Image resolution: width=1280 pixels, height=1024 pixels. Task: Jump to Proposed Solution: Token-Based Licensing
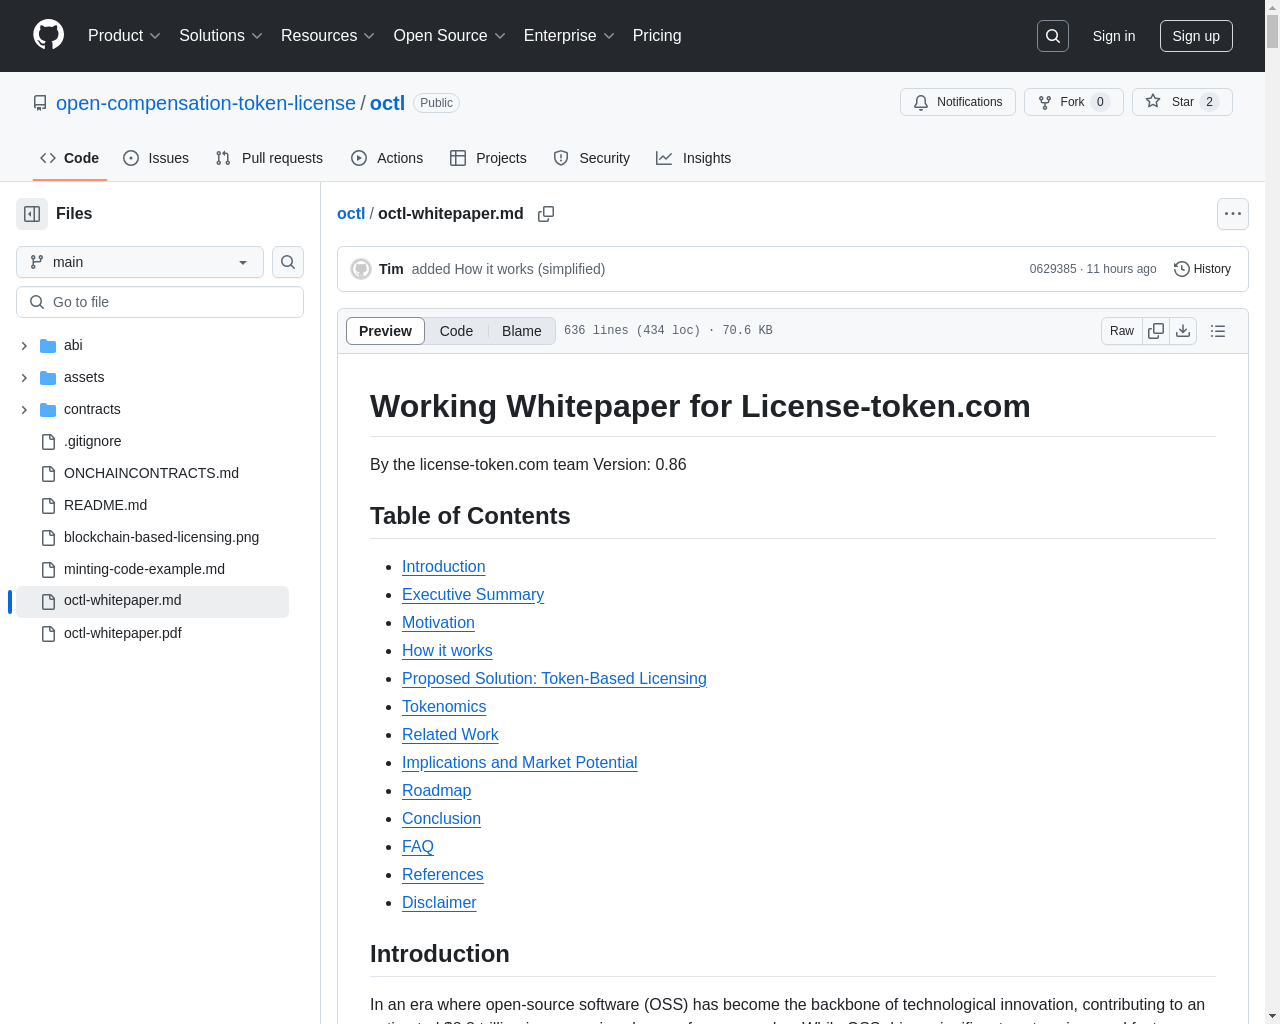(554, 678)
